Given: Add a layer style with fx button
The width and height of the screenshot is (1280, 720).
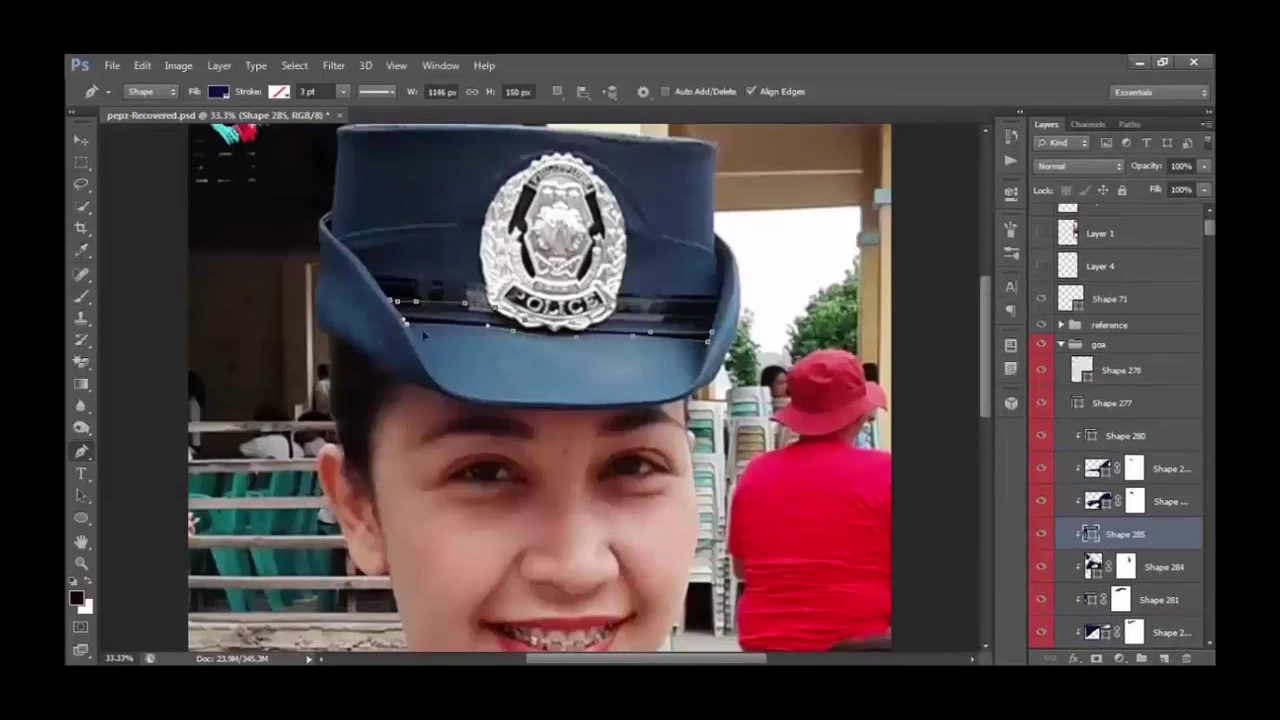Looking at the screenshot, I should [x=1073, y=658].
